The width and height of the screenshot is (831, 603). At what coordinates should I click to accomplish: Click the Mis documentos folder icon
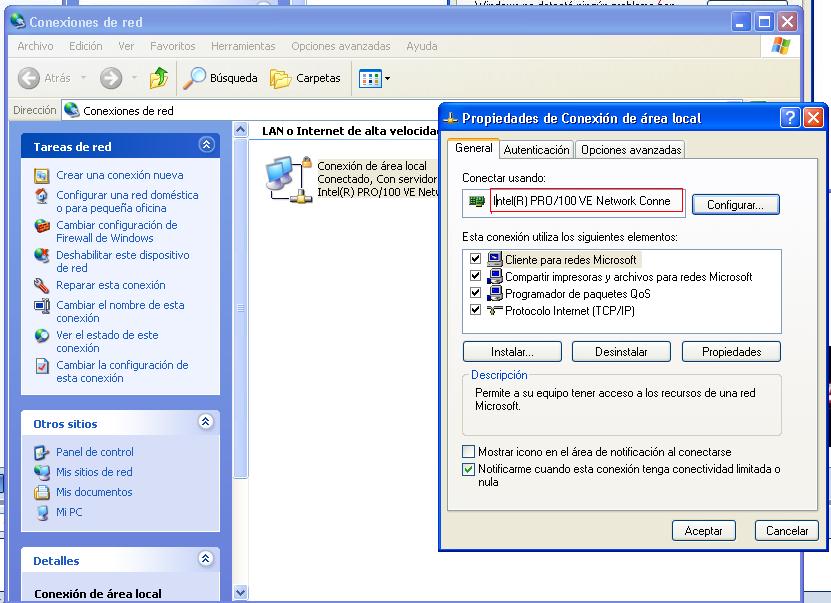pyautogui.click(x=42, y=492)
